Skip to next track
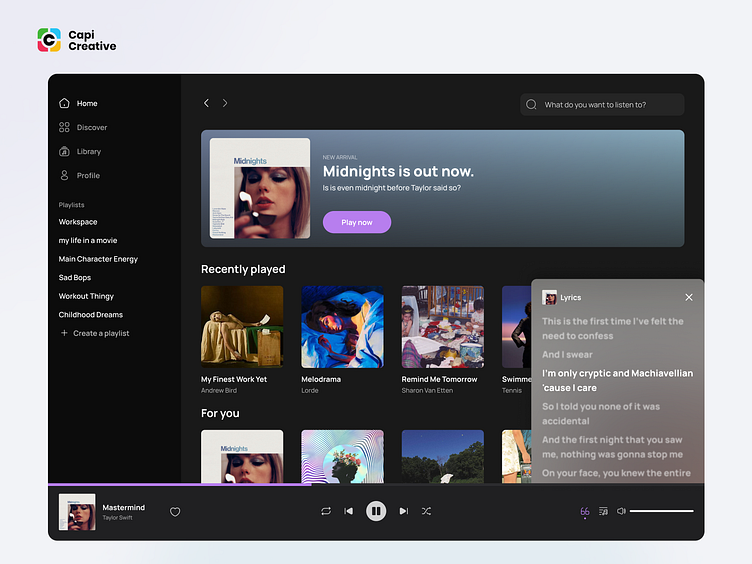This screenshot has height=564, width=752. tap(404, 511)
